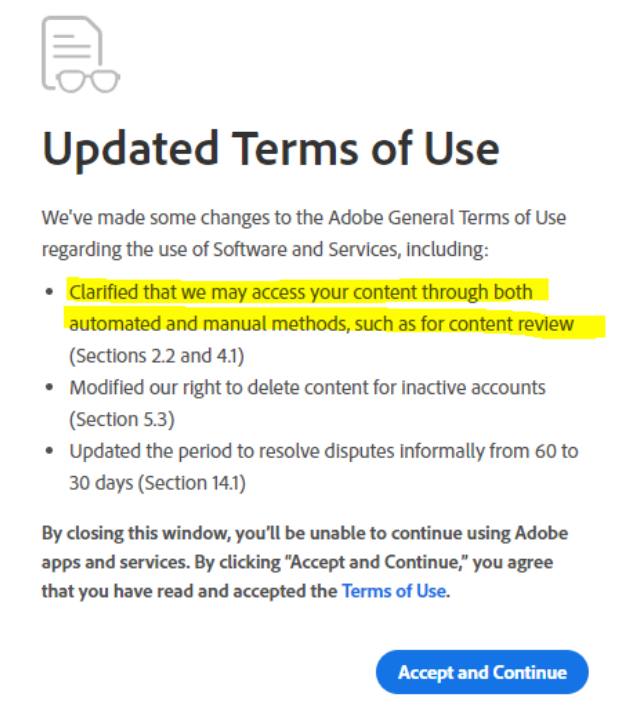Click the "Updated Terms of Use" heading

270,150
